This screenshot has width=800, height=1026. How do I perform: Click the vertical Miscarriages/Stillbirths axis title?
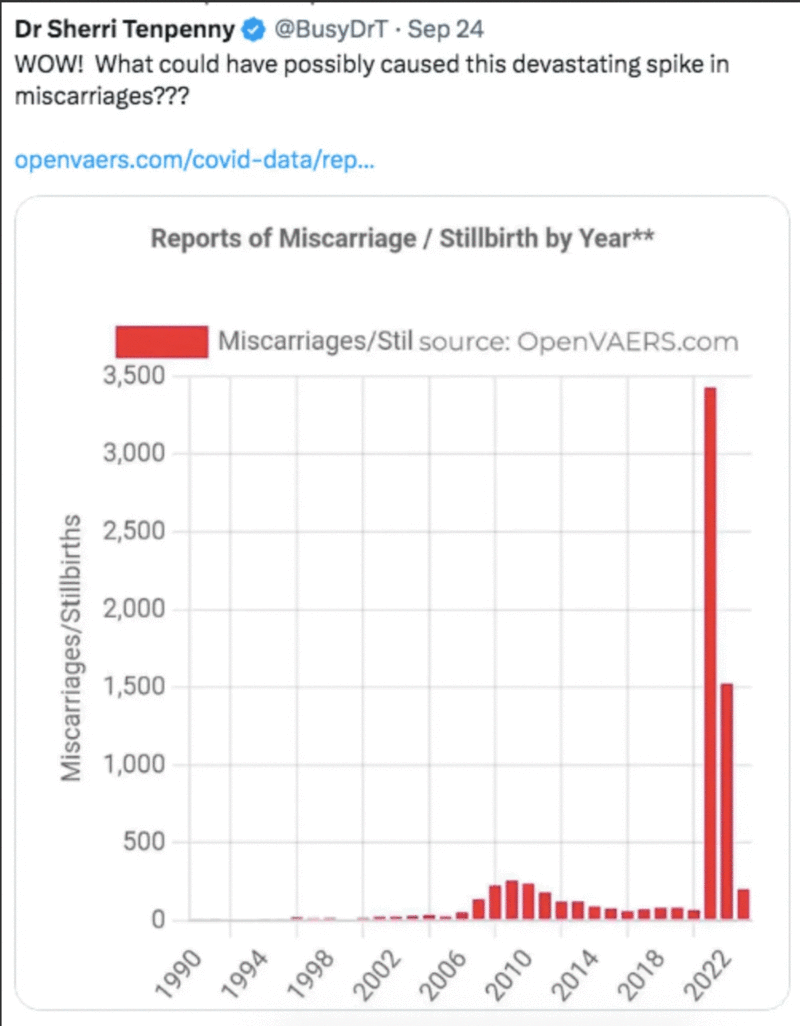(71, 648)
